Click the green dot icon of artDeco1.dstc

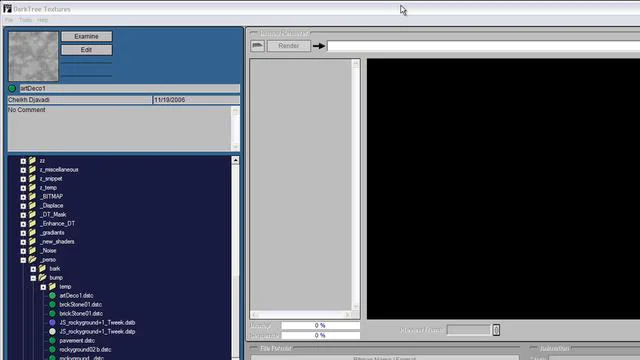tap(52, 296)
